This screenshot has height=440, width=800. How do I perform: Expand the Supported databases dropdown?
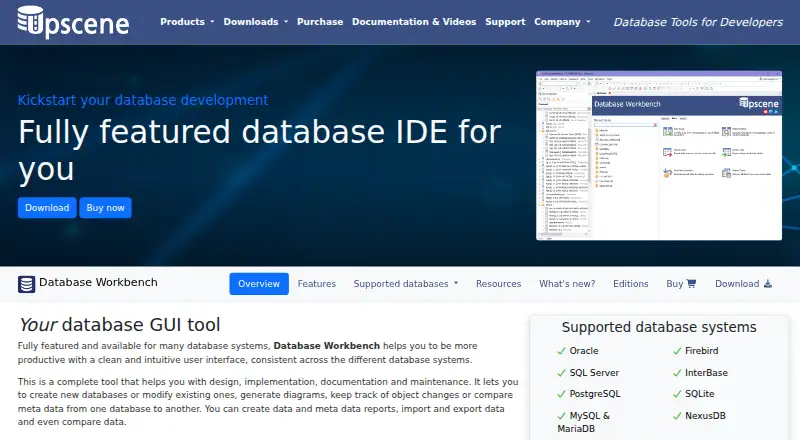click(x=406, y=284)
